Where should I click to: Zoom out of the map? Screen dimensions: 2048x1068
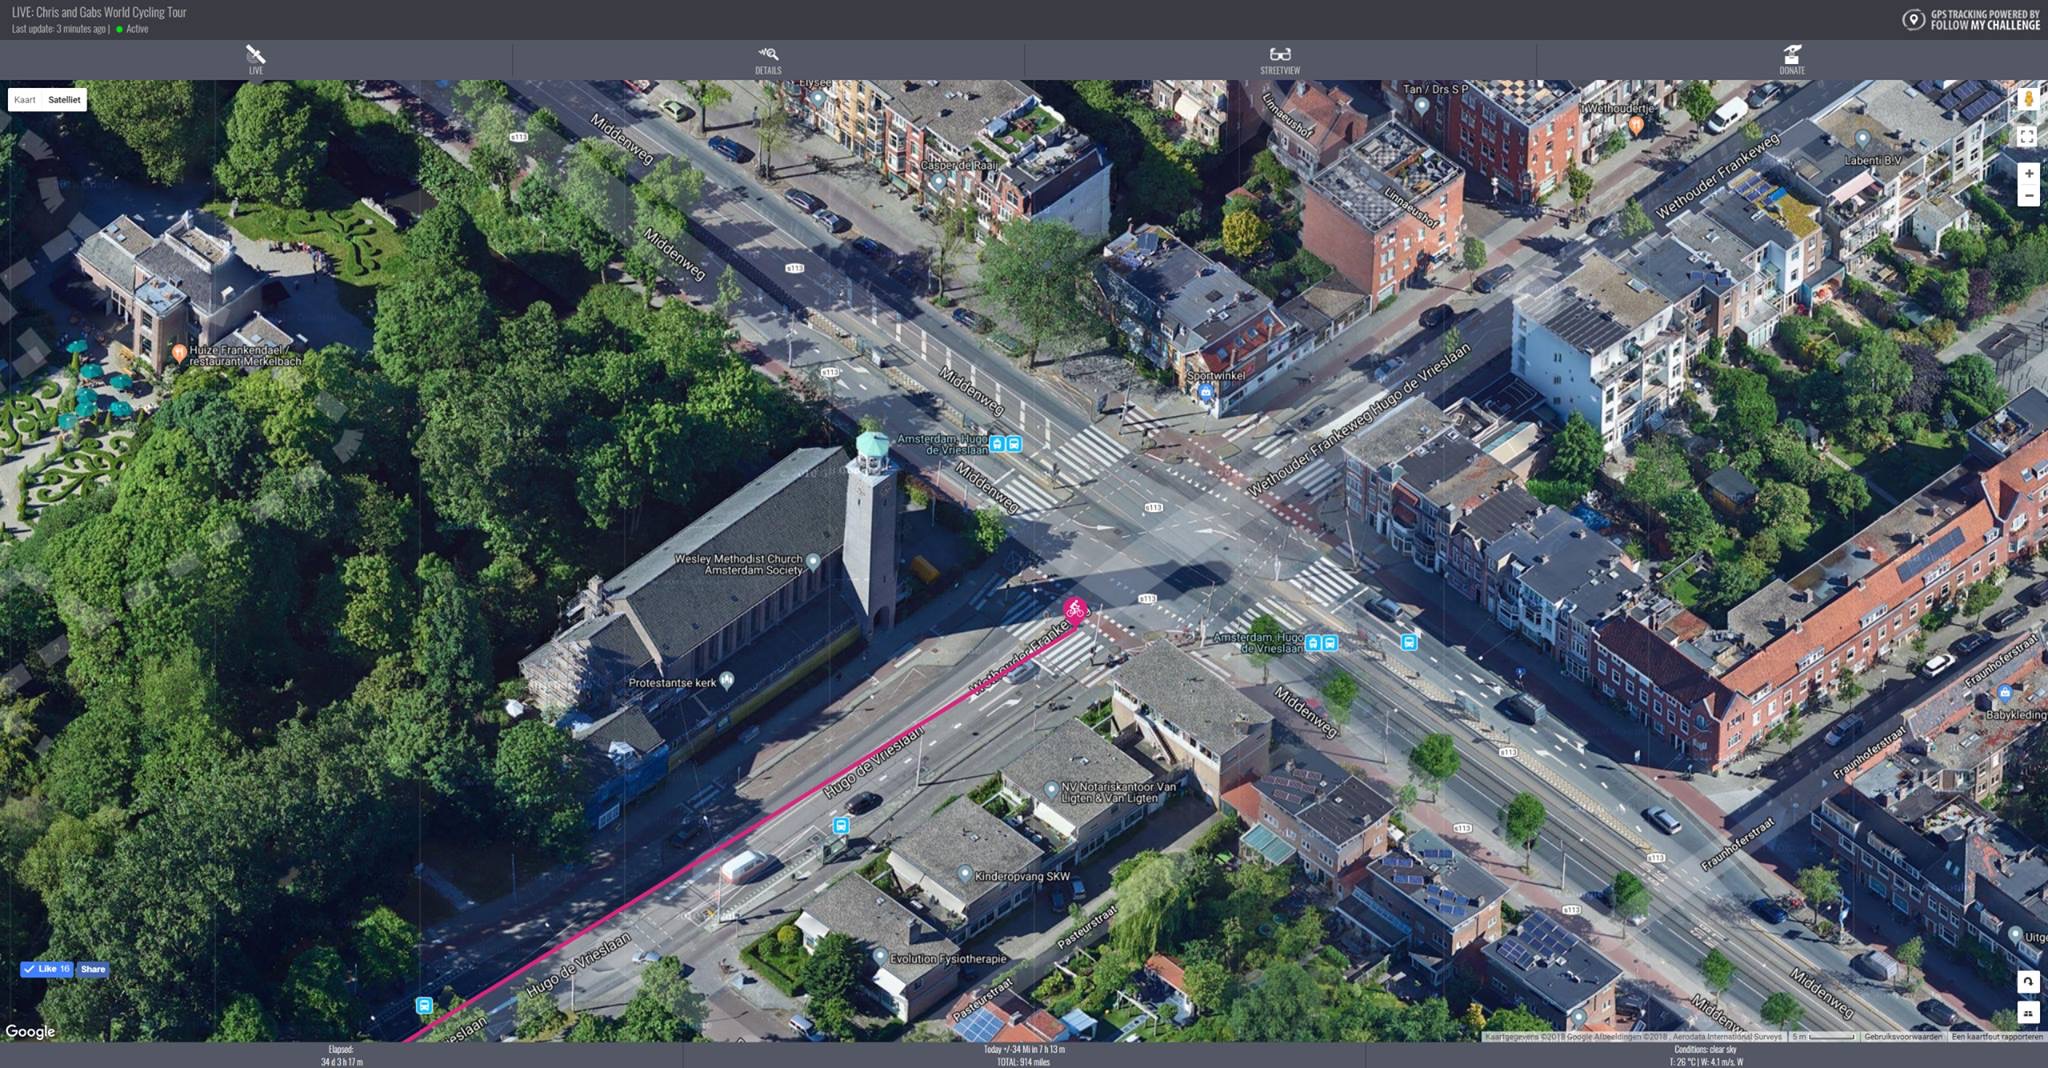(2028, 196)
